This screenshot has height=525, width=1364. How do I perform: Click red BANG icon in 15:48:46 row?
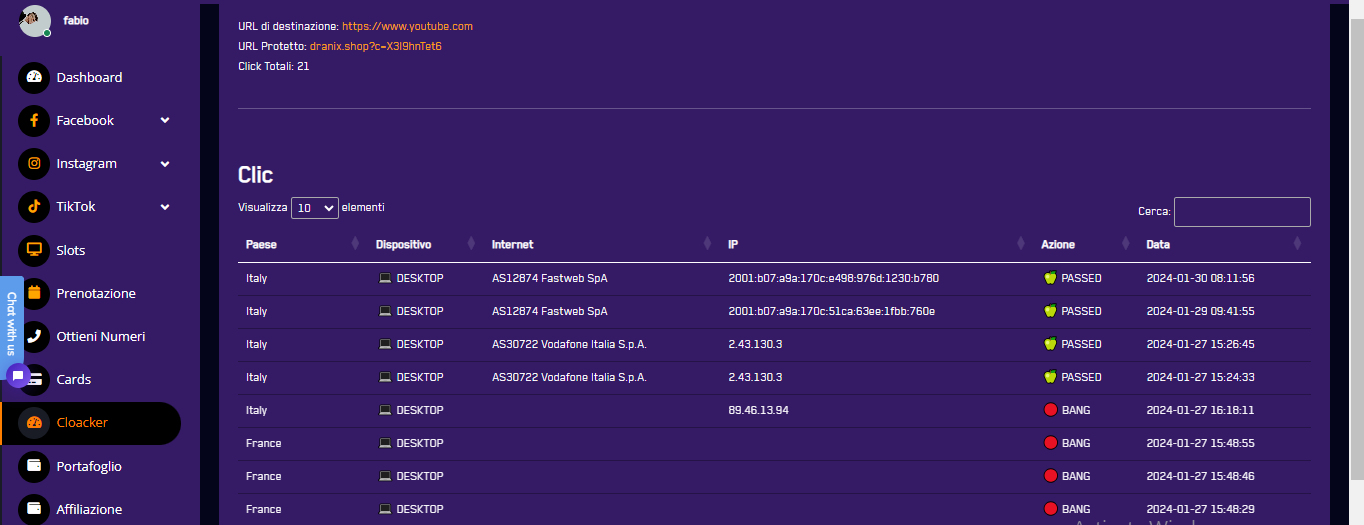click(1050, 476)
